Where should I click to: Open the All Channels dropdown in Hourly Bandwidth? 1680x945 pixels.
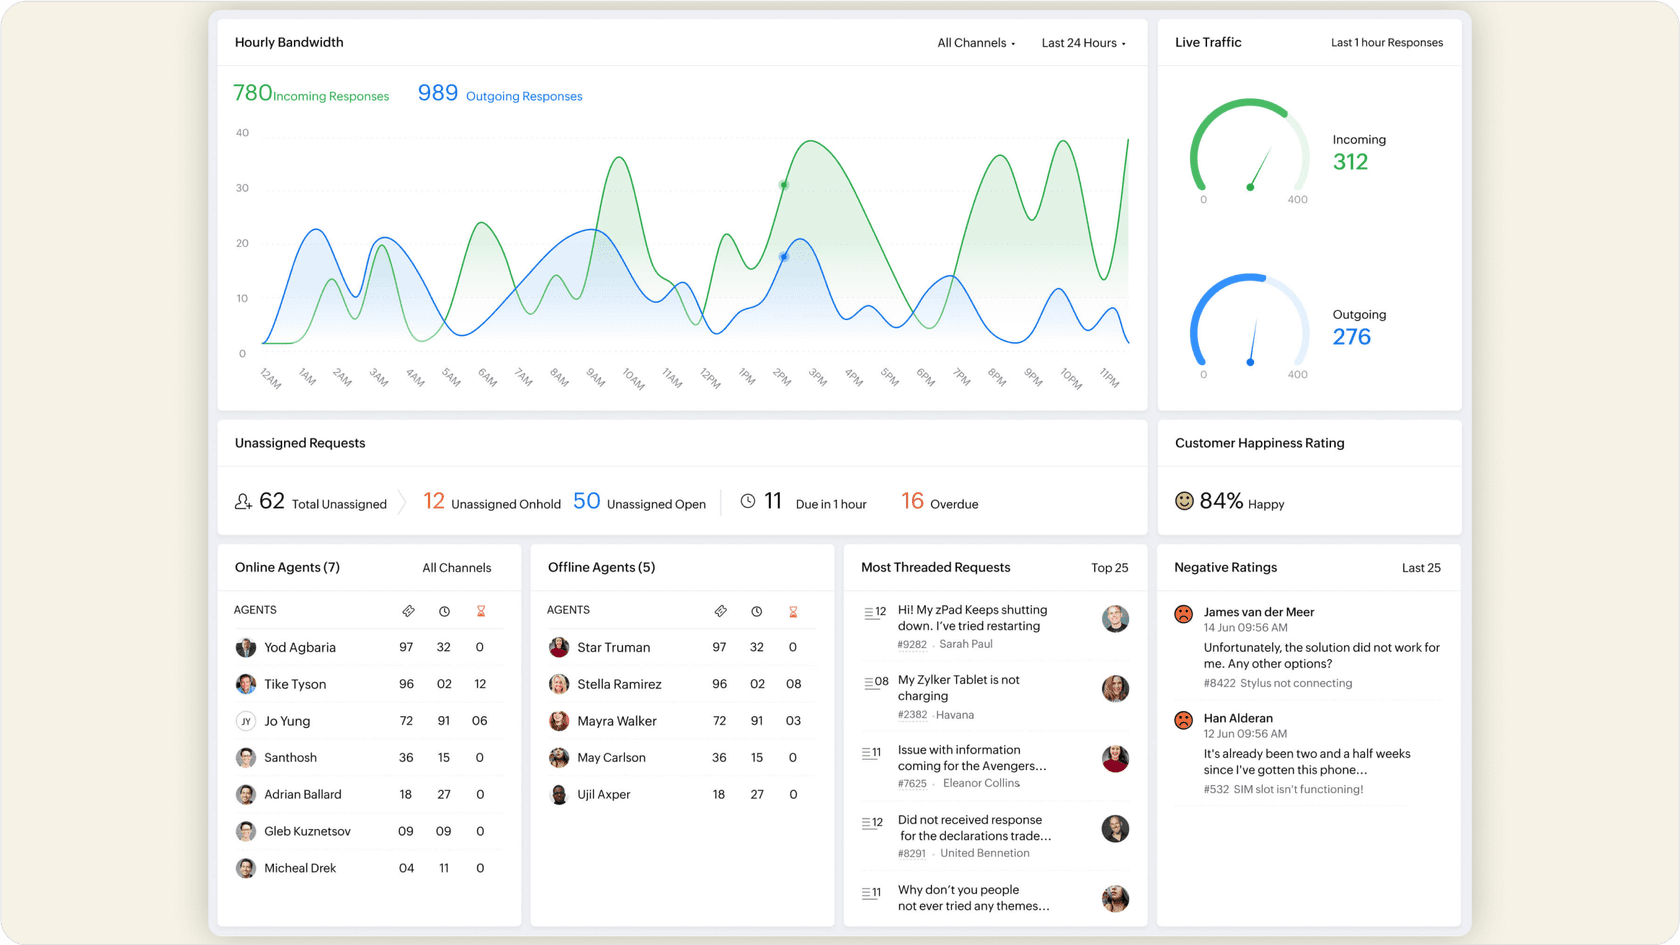975,42
